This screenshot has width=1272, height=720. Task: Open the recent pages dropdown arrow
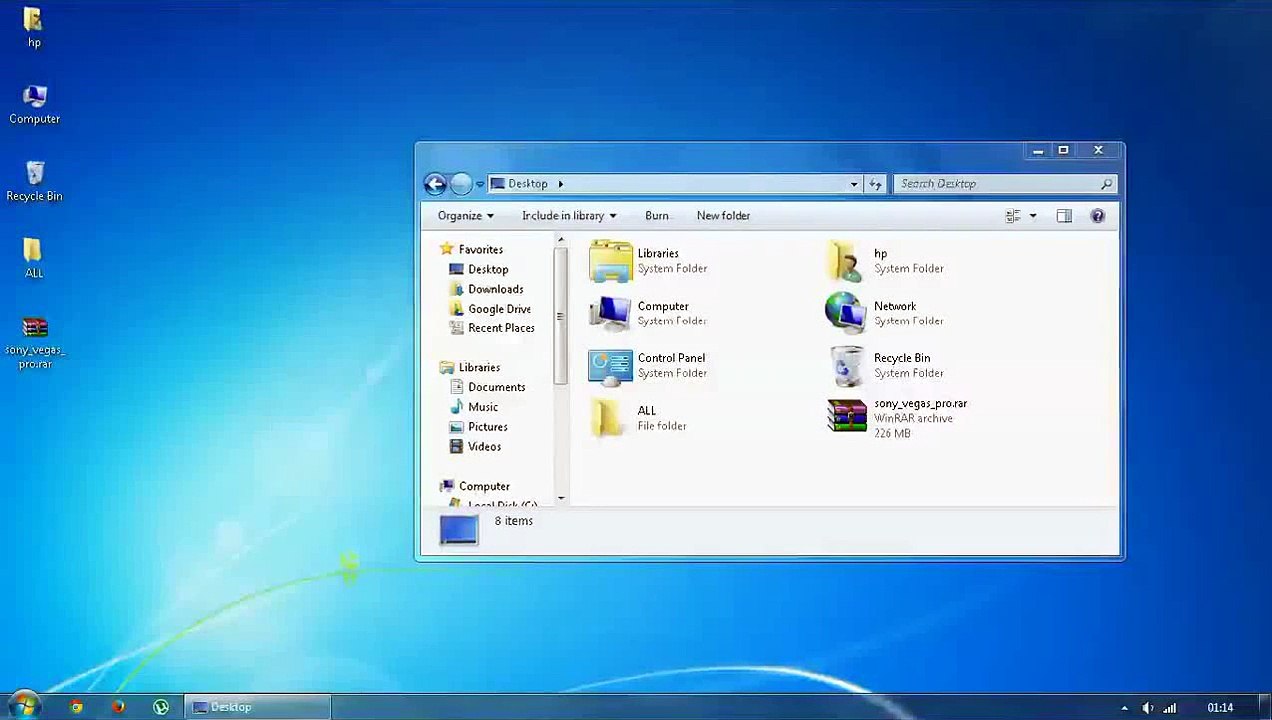point(480,184)
